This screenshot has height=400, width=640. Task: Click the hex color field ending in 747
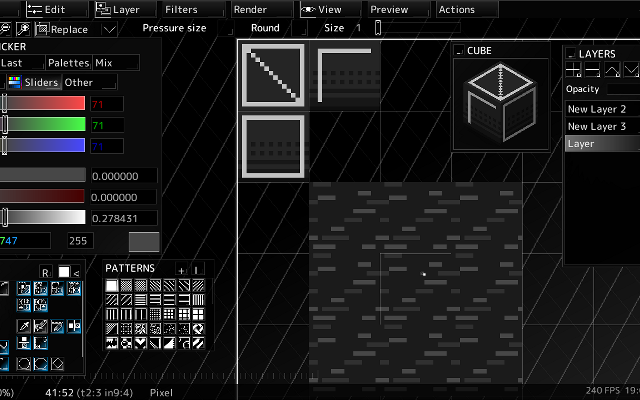[25, 241]
